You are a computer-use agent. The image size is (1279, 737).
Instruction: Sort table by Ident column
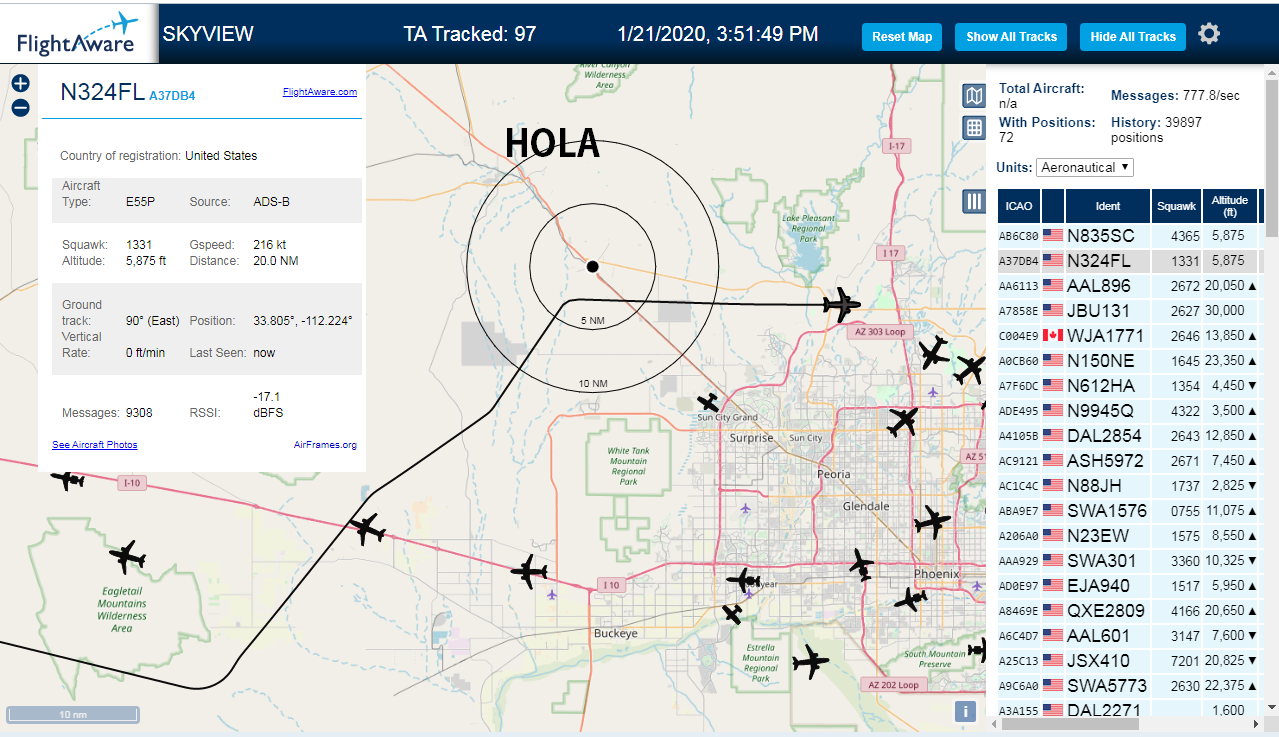[x=1108, y=206]
